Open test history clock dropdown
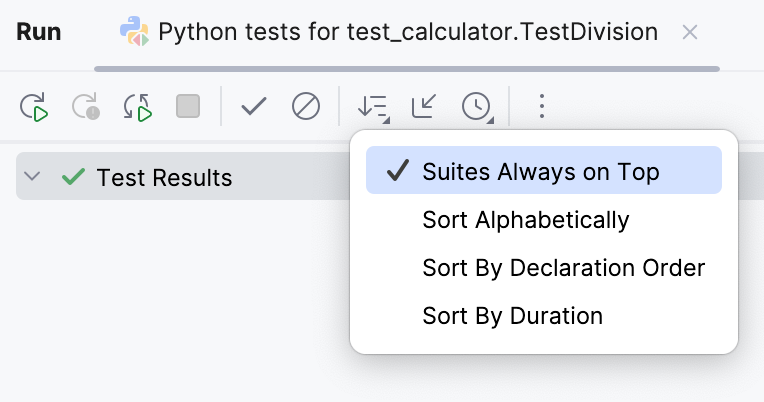Viewport: 764px width, 402px height. pos(476,106)
